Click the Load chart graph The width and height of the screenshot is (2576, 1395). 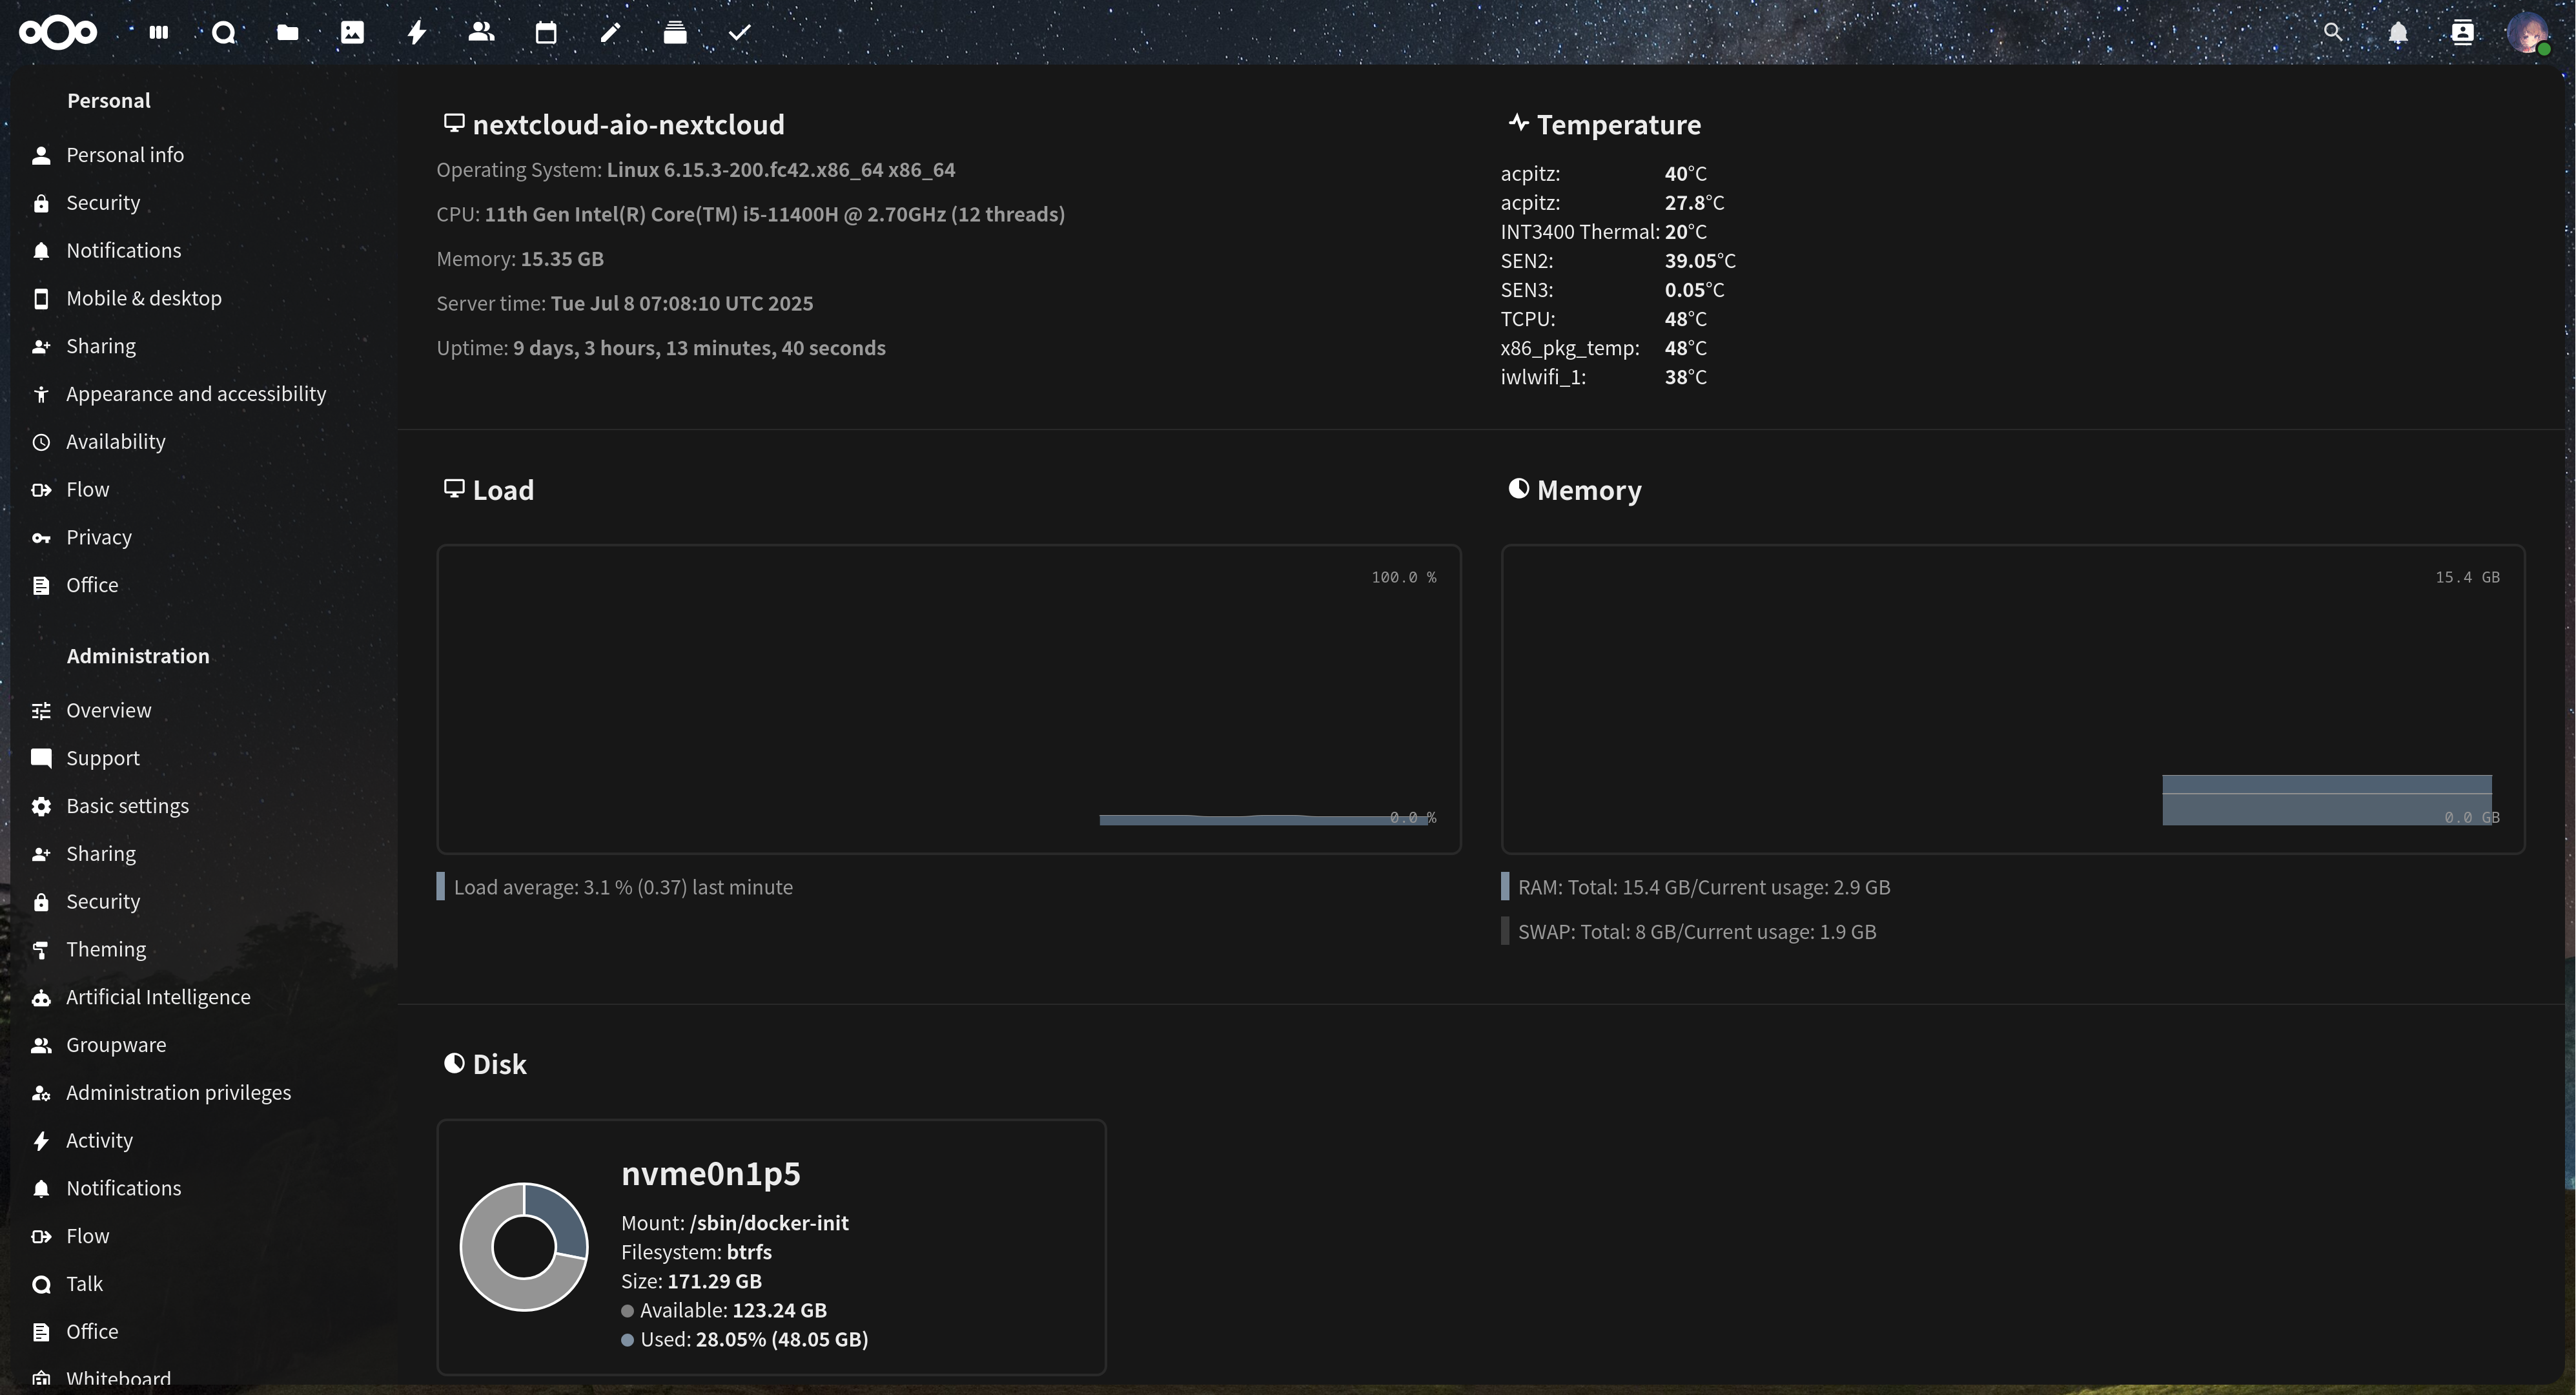coord(949,699)
